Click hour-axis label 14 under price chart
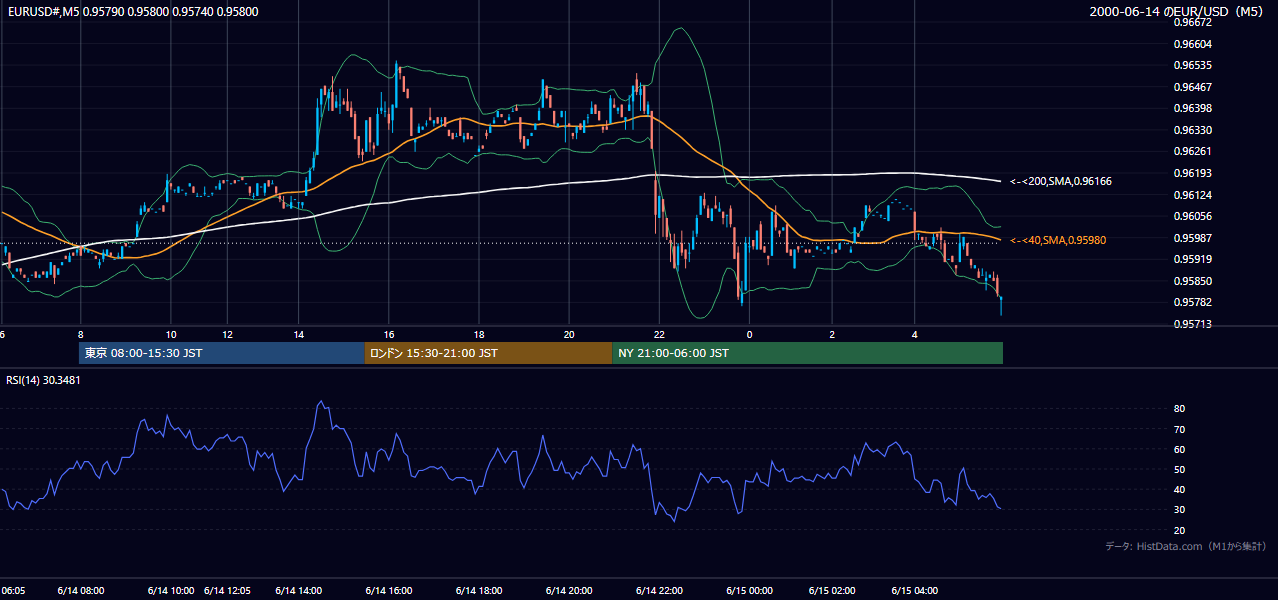Image resolution: width=1278 pixels, height=600 pixels. 299,334
